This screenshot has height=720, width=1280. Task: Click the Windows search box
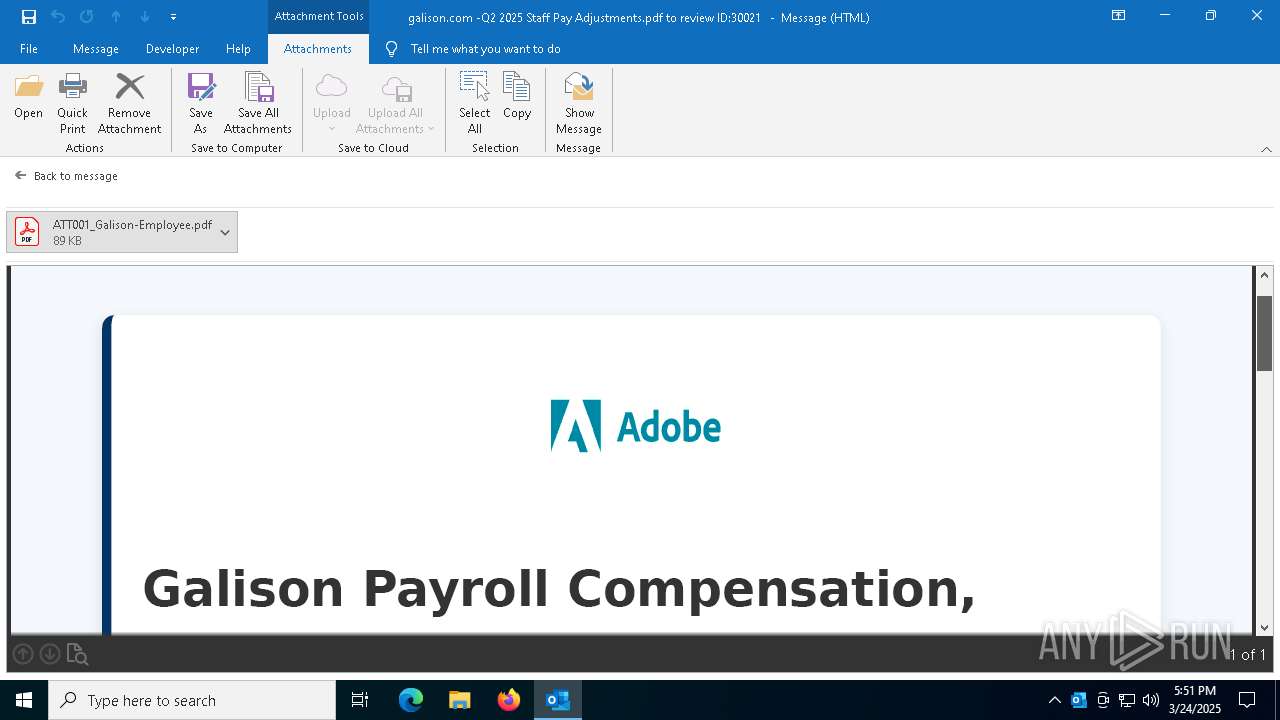point(192,700)
